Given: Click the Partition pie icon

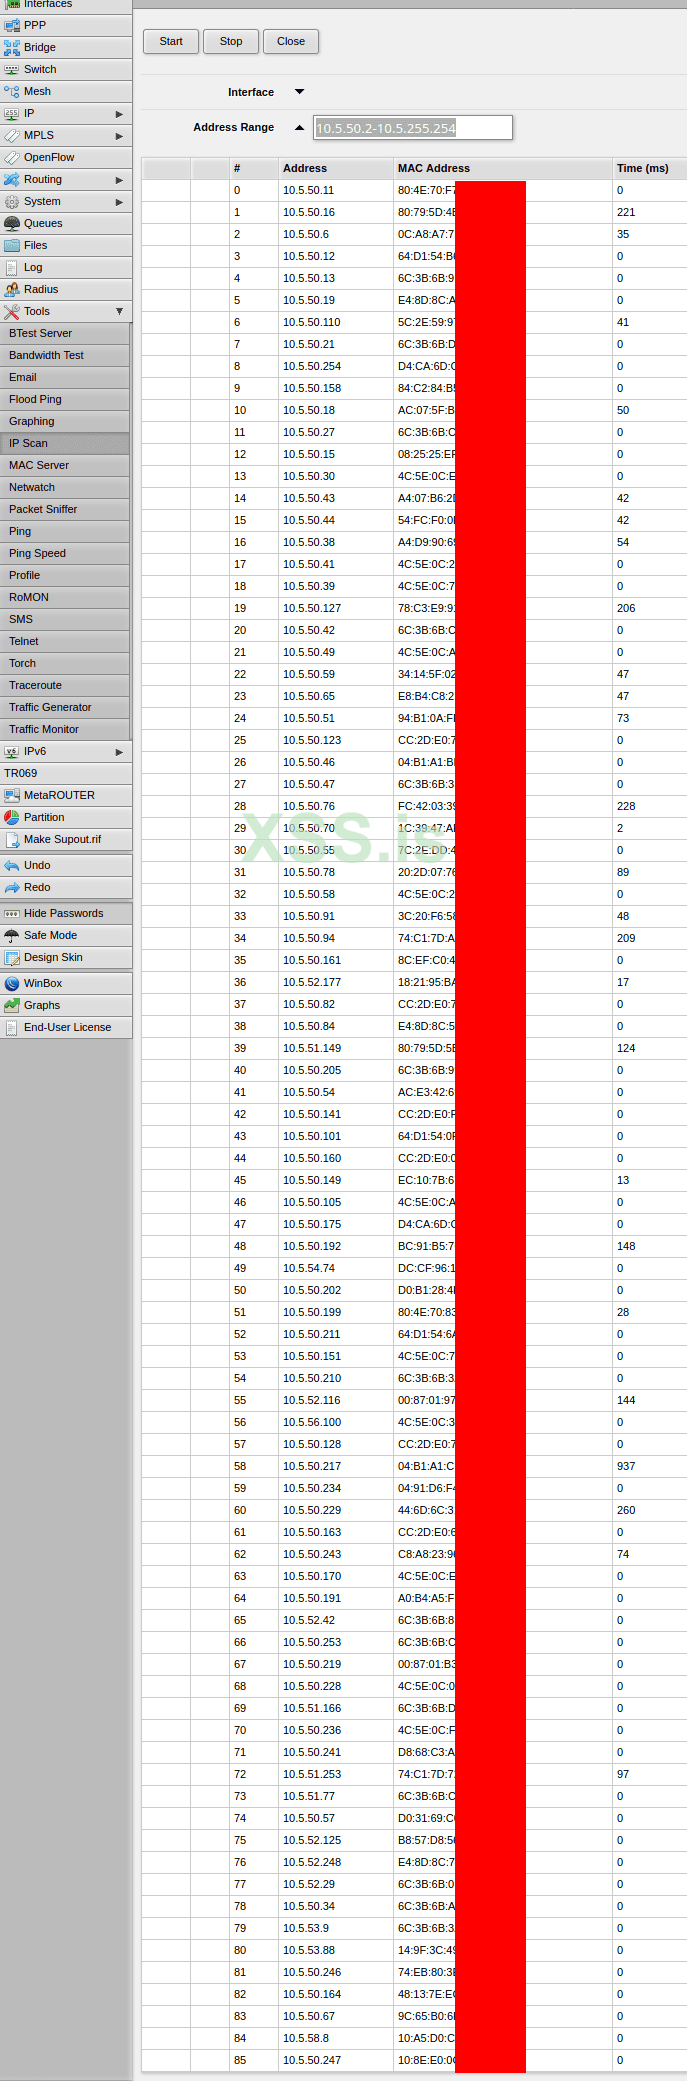Looking at the screenshot, I should [12, 817].
